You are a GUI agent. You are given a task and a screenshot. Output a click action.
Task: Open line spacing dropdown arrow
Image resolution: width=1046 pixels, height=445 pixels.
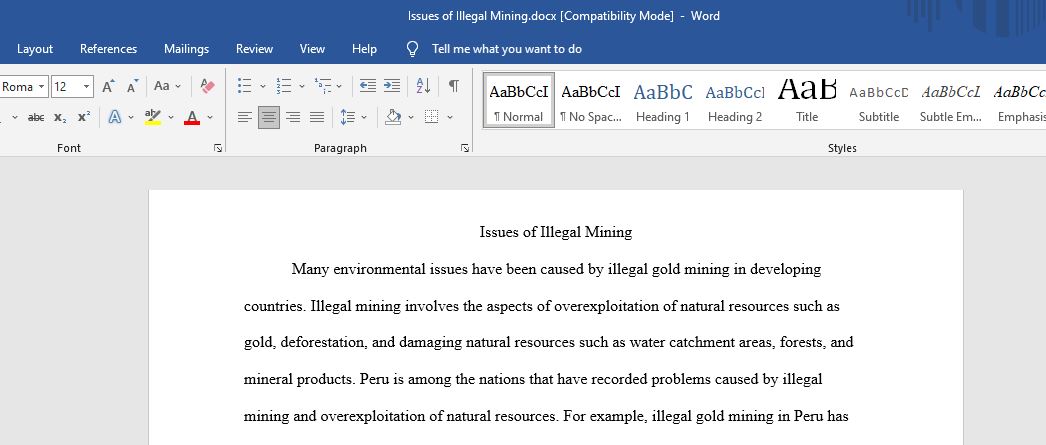pos(364,117)
